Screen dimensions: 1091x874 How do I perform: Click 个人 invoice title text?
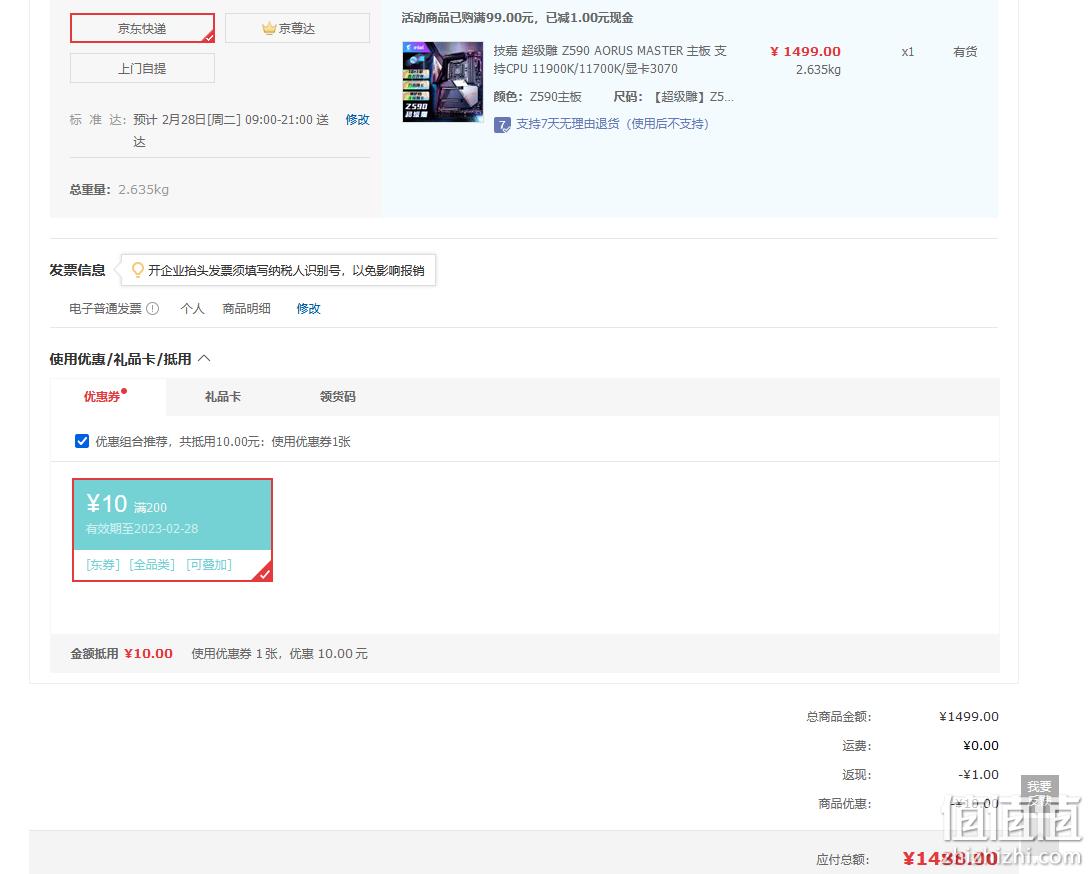point(192,308)
